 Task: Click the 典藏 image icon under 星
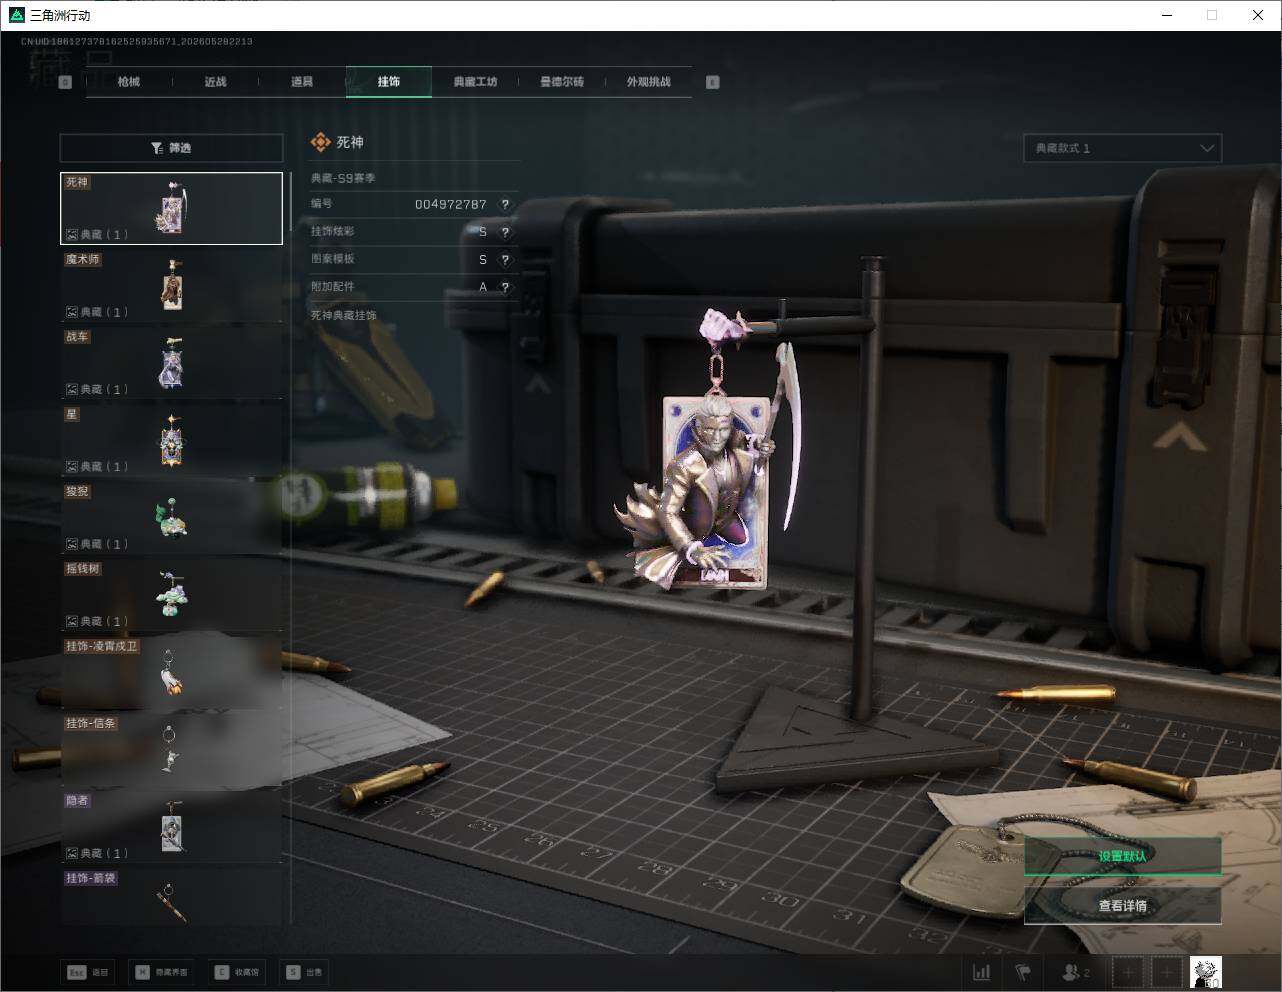click(72, 467)
